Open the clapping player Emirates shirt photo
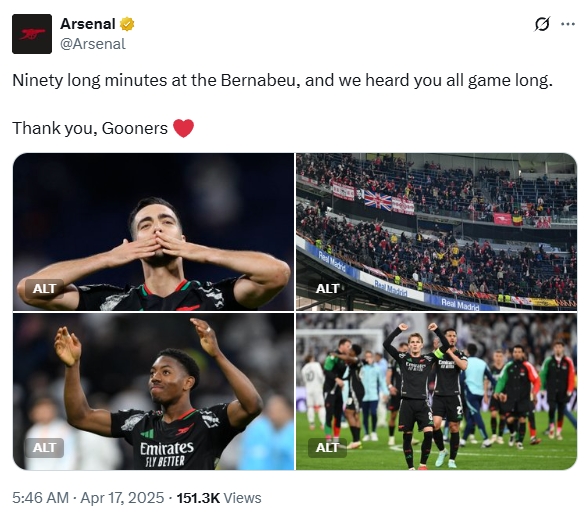The image size is (584, 517). point(153,391)
